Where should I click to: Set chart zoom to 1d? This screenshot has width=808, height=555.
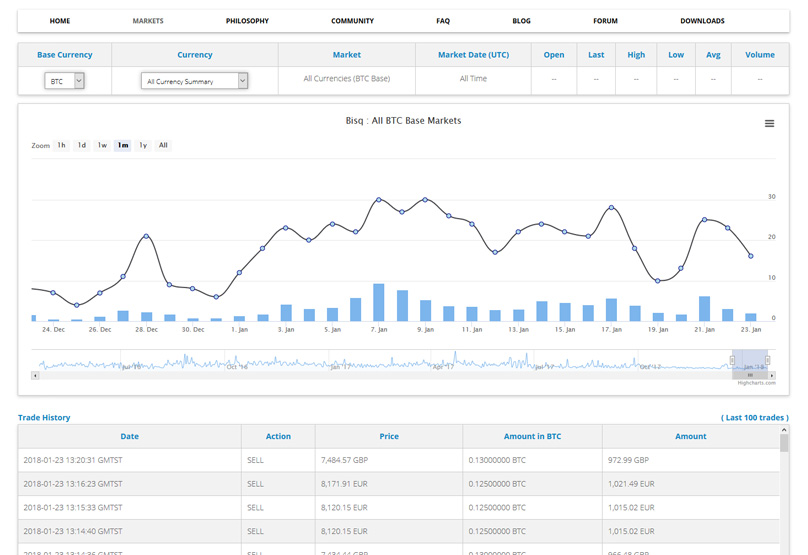pyautogui.click(x=82, y=145)
